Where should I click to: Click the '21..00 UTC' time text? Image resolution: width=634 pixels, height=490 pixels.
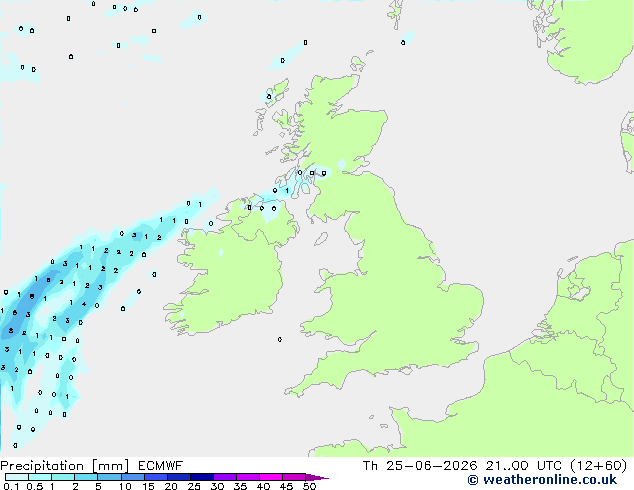(524, 466)
